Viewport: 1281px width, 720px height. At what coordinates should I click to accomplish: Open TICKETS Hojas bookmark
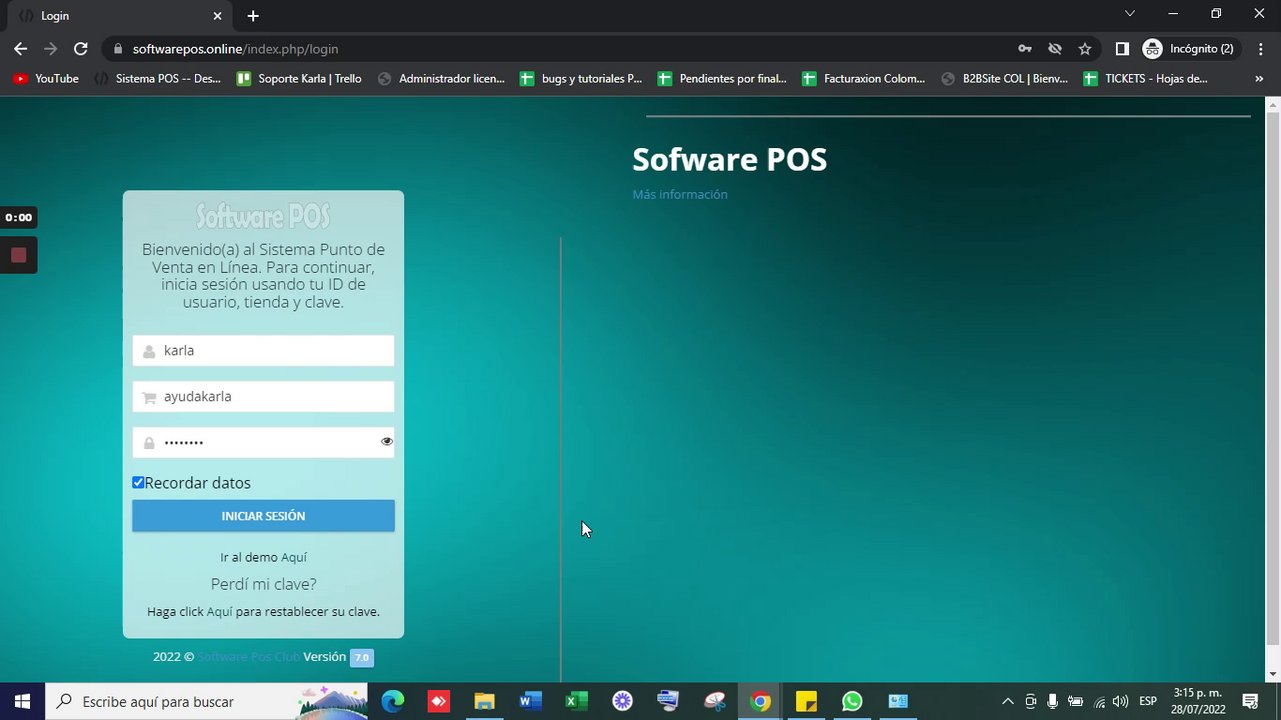click(x=1146, y=78)
